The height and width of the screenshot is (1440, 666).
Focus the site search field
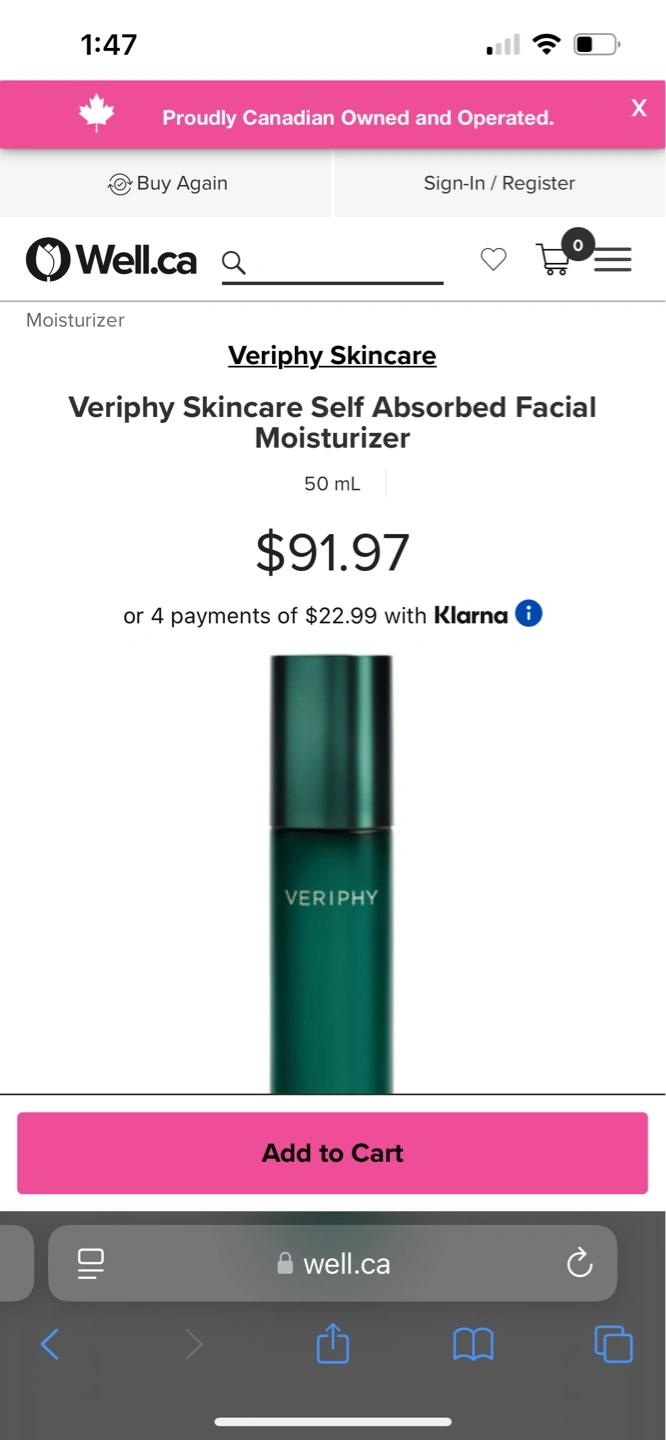[x=343, y=263]
